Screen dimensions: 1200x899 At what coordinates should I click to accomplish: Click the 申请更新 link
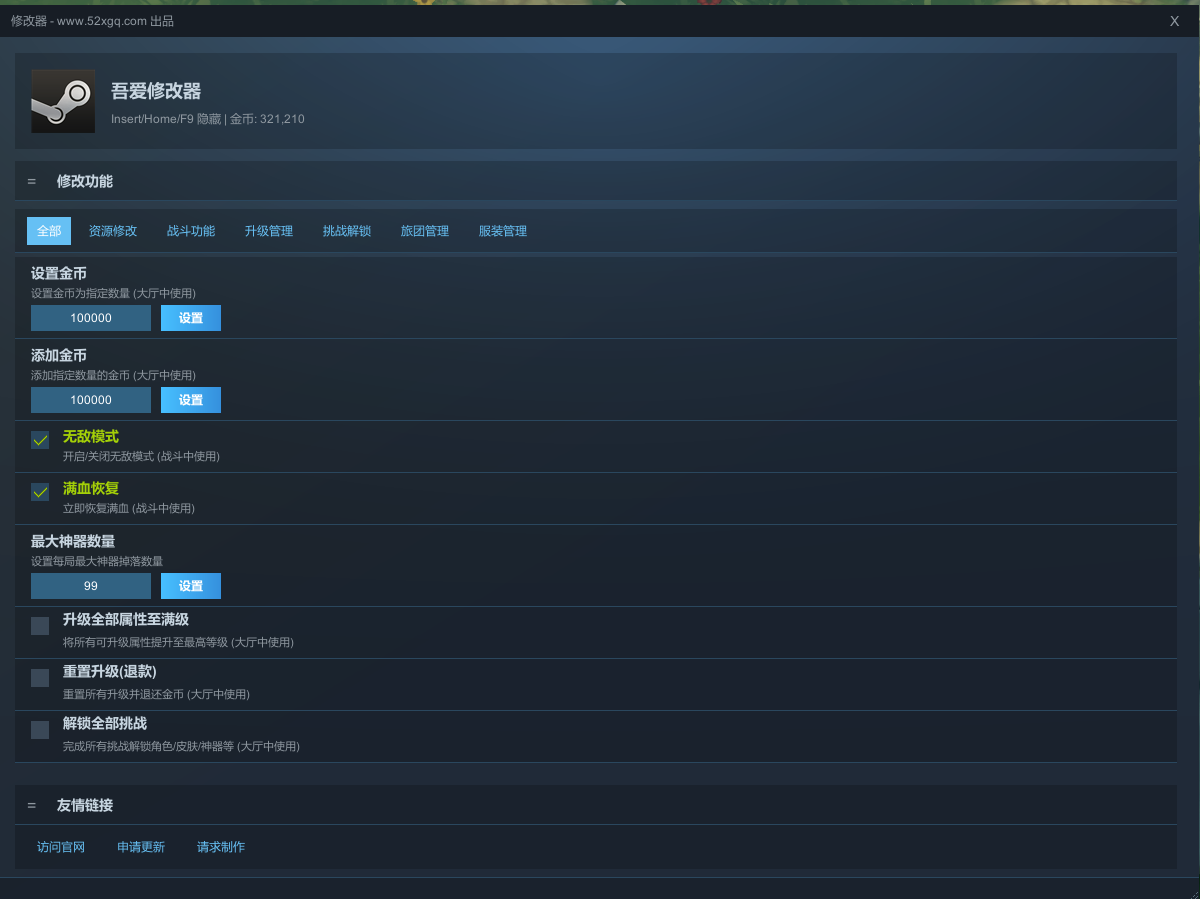(x=141, y=847)
